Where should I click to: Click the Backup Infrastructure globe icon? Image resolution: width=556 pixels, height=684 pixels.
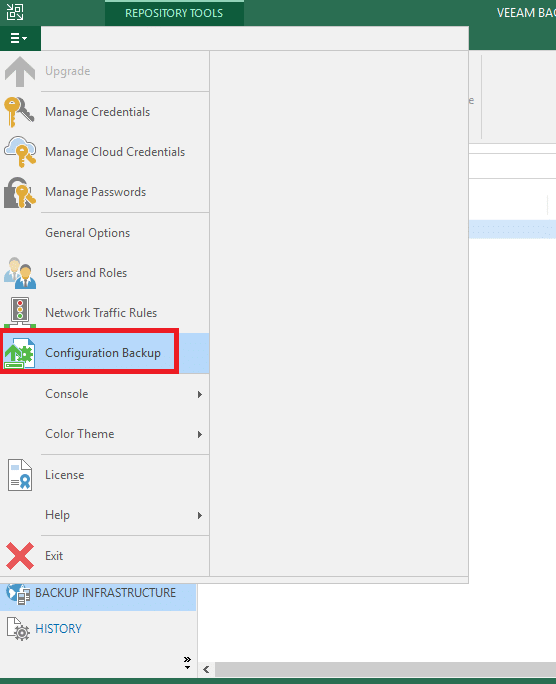click(x=18, y=593)
